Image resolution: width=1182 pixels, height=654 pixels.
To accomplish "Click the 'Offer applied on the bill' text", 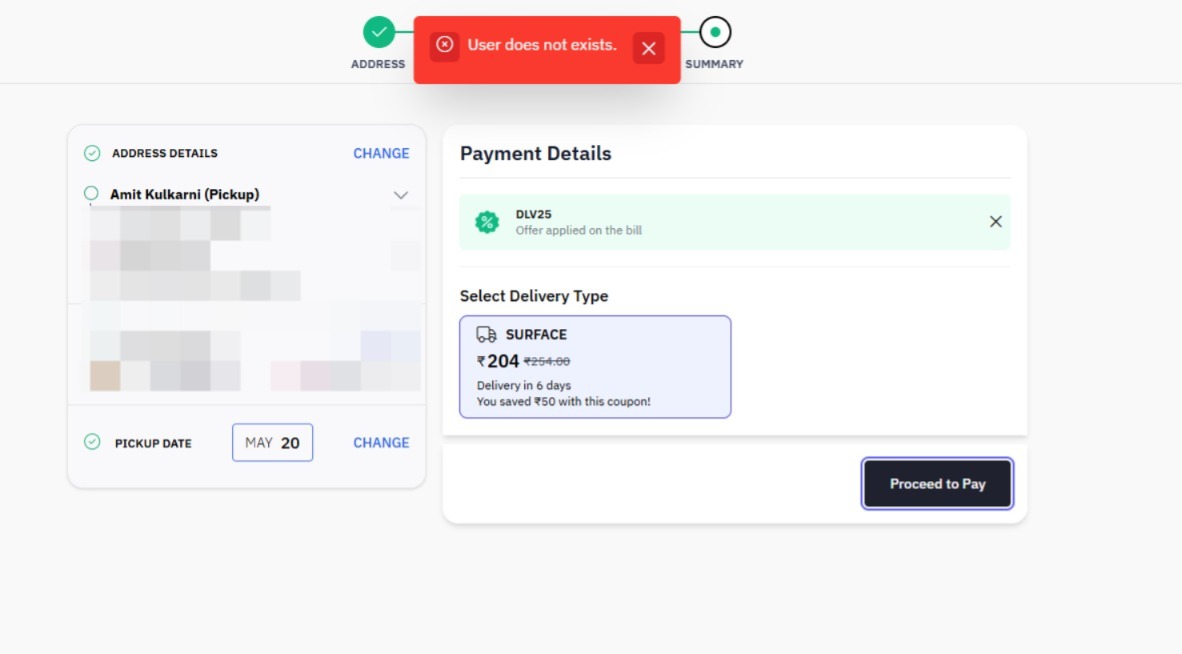I will 578,231.
